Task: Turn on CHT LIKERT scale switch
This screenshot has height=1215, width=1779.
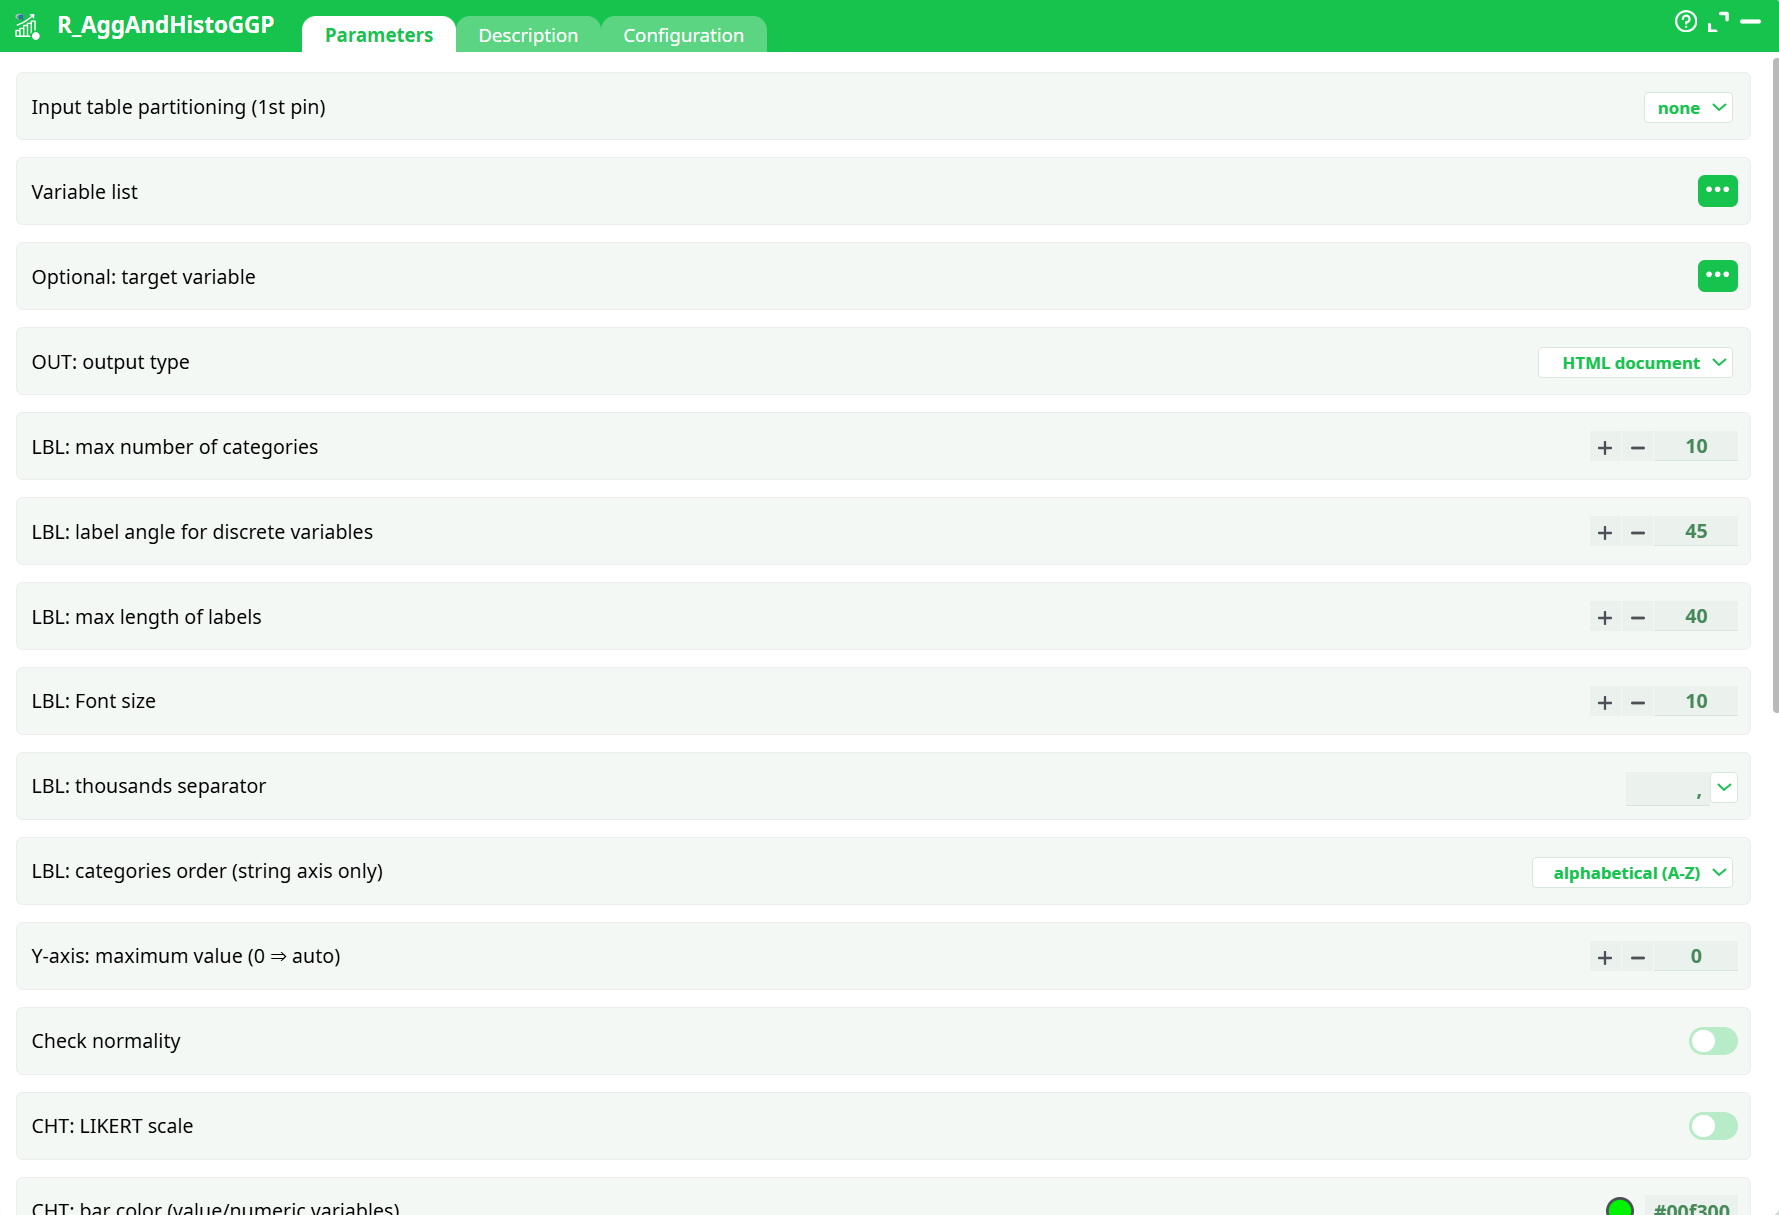Action: (1713, 1126)
